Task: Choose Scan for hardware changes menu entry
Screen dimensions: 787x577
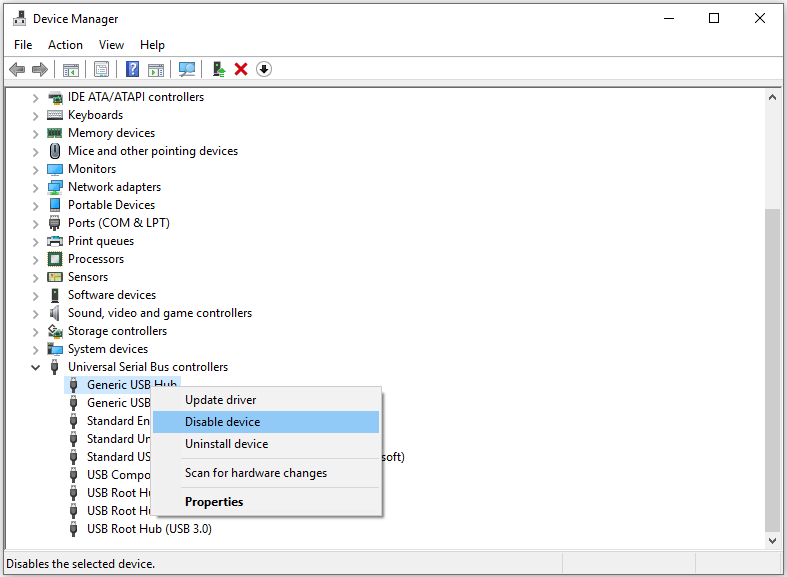Action: 266,473
